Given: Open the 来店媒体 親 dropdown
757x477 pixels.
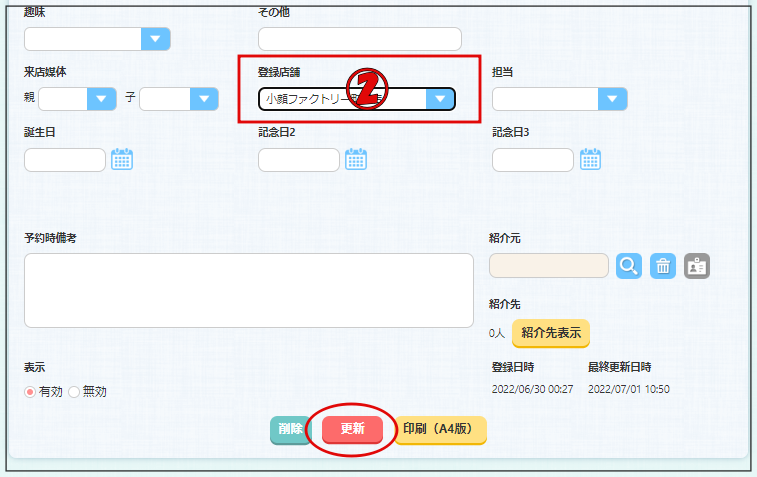Looking at the screenshot, I should click(x=102, y=99).
